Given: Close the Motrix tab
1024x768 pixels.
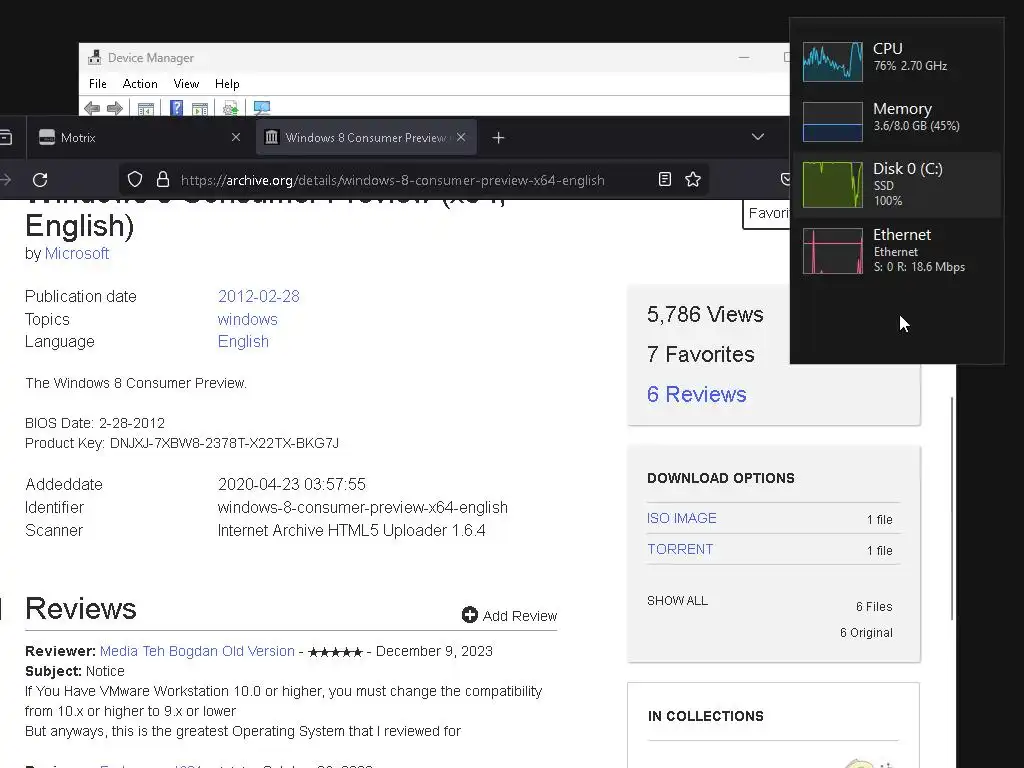Looking at the screenshot, I should [236, 137].
